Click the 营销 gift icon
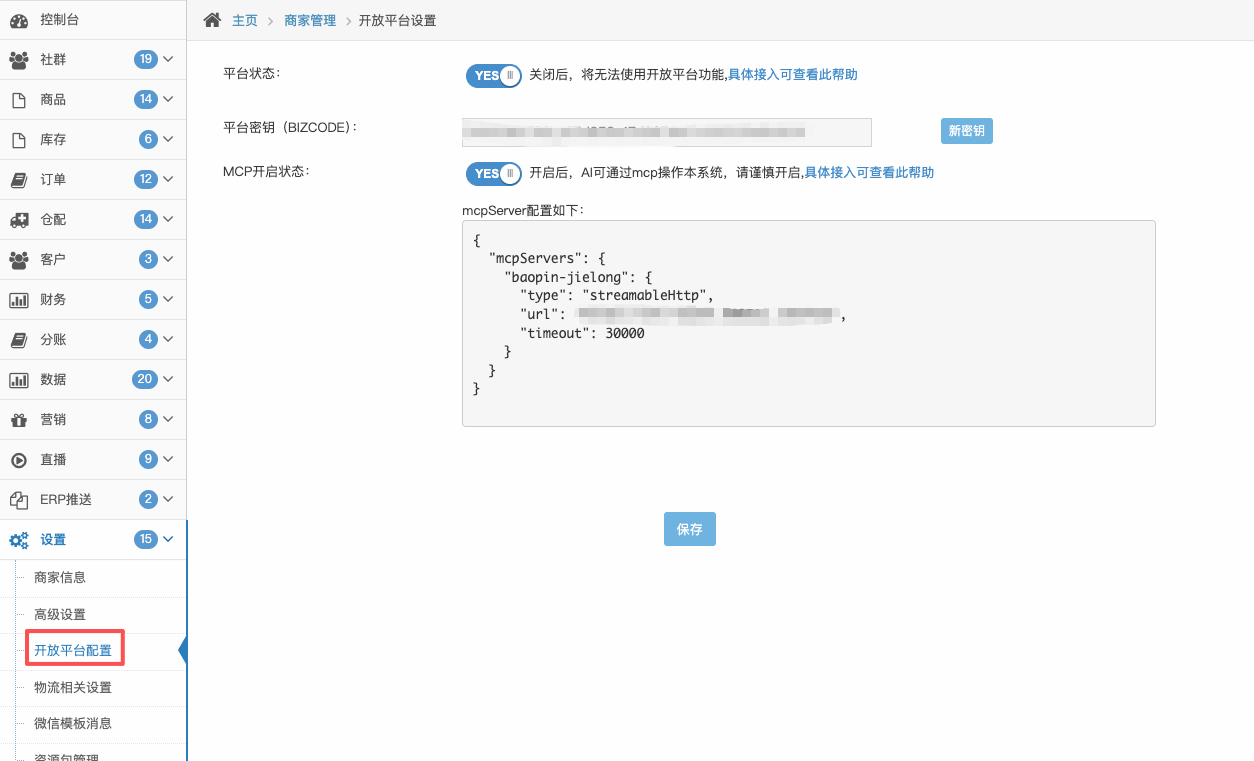The image size is (1254, 761). (19, 420)
